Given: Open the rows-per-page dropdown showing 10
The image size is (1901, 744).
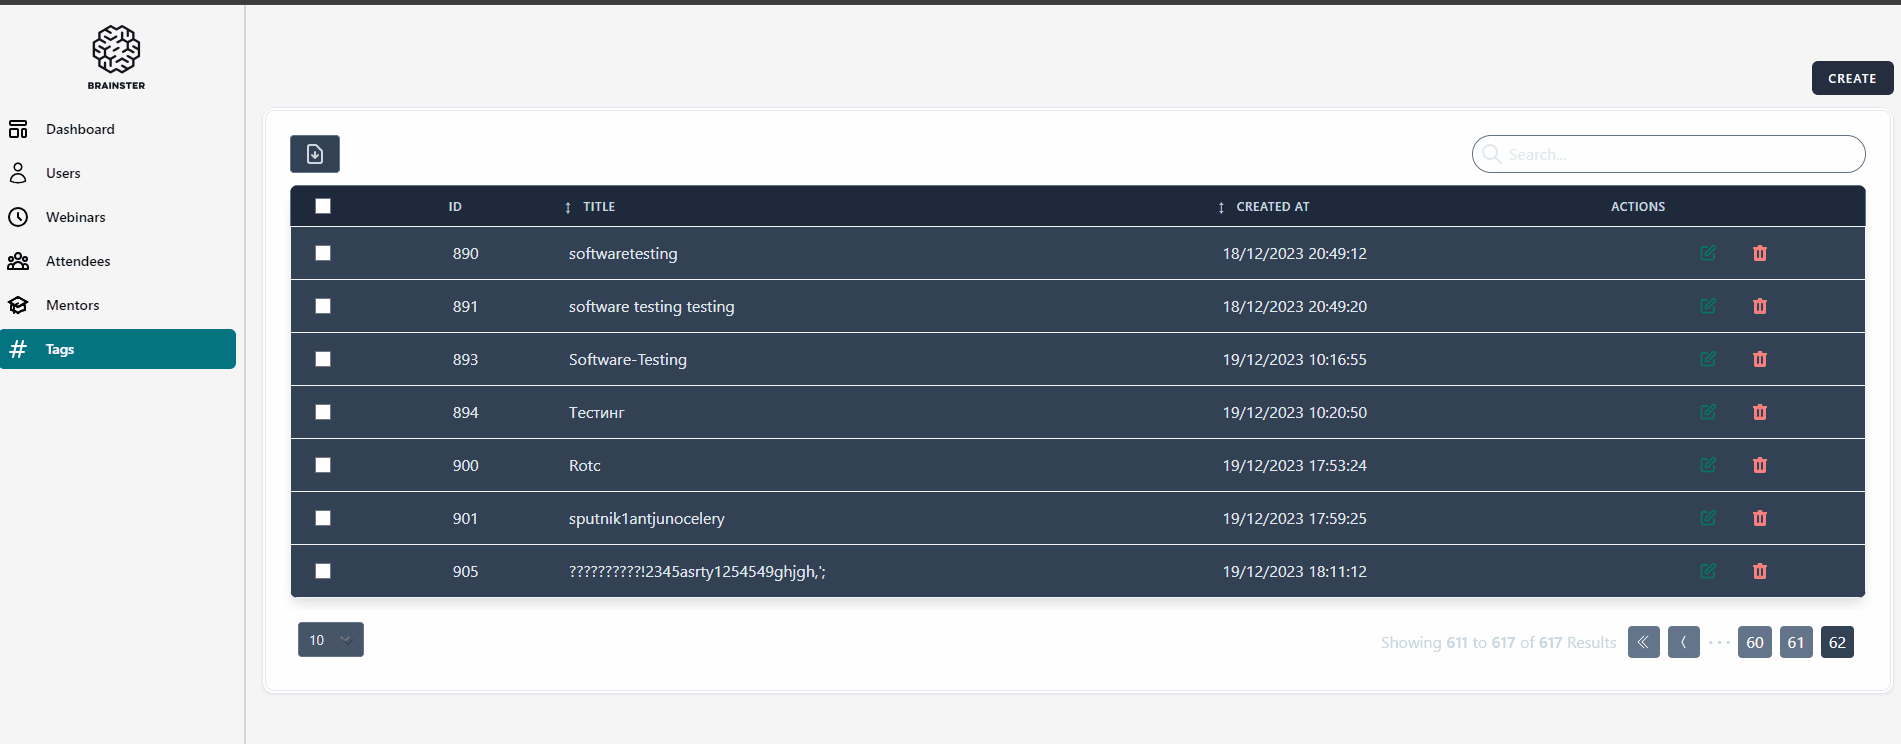Looking at the screenshot, I should click(x=330, y=640).
